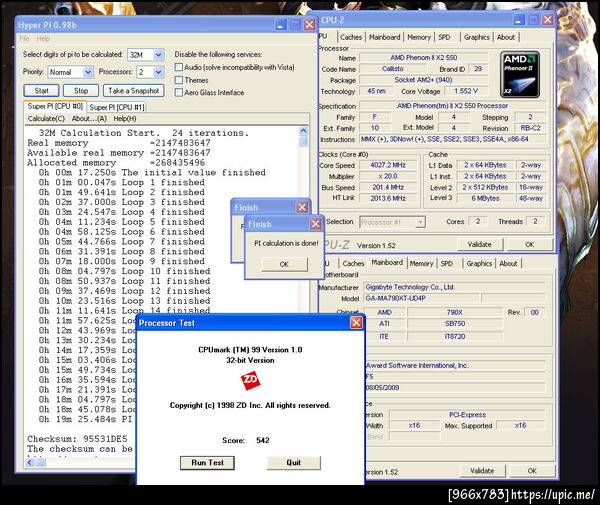Click Validate in top CPU-Z window
This screenshot has width=600, height=505.
click(479, 244)
